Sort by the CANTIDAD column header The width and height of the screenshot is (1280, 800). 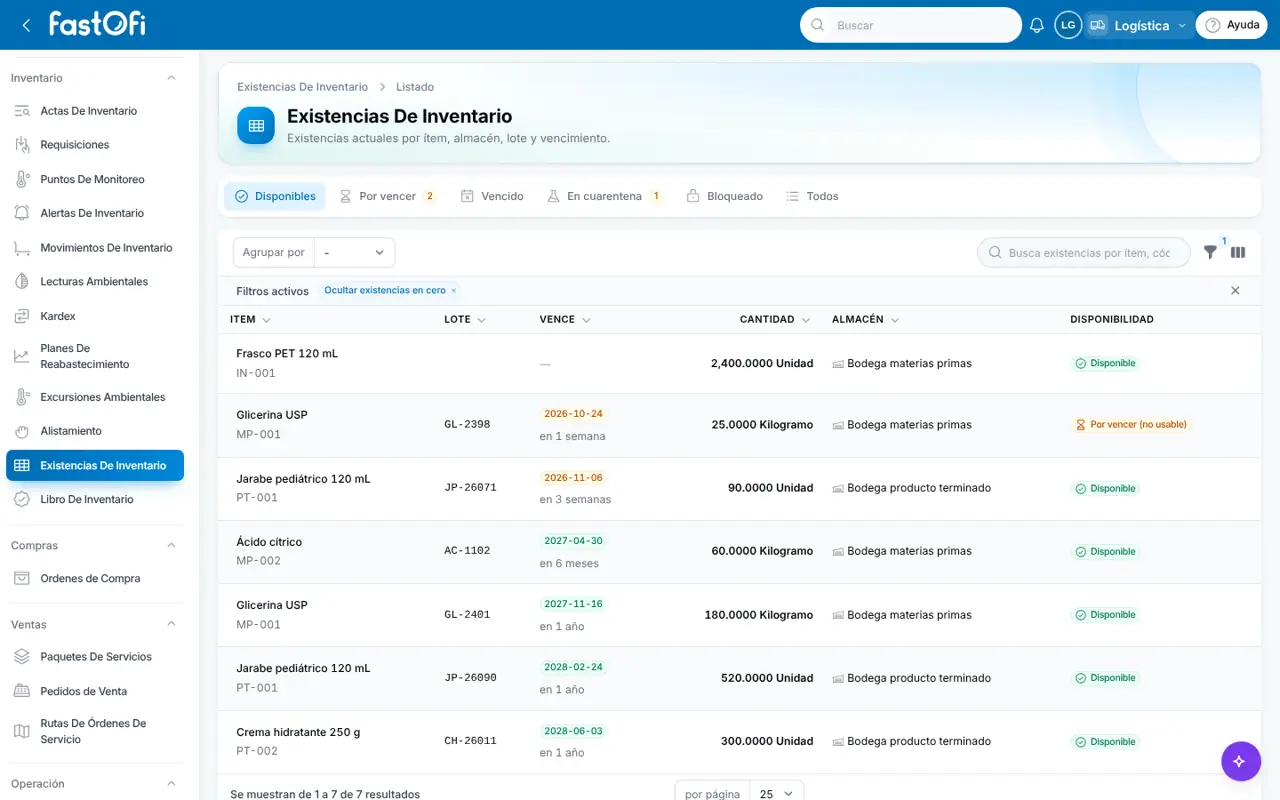[x=775, y=320]
